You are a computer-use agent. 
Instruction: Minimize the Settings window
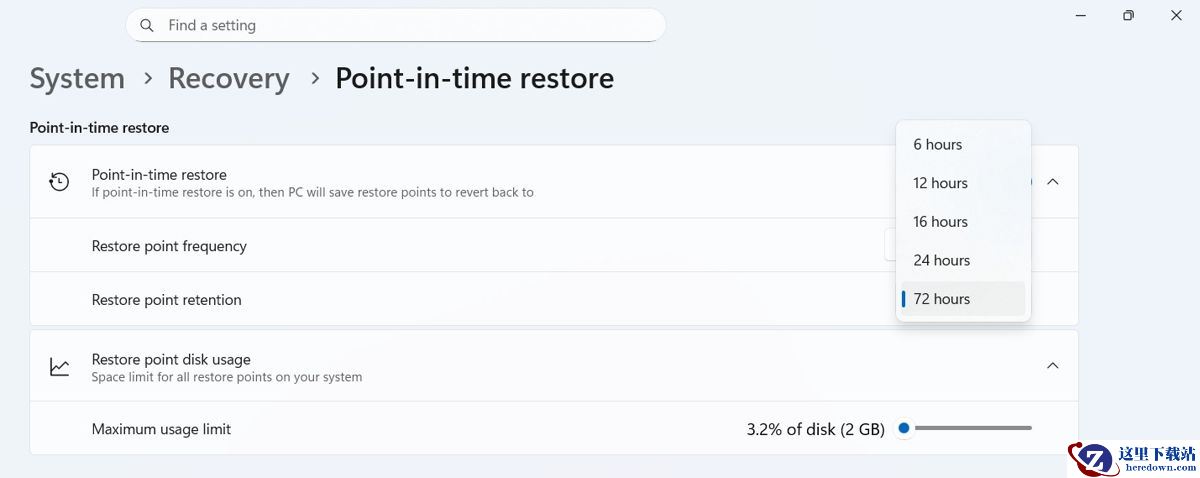[1081, 16]
